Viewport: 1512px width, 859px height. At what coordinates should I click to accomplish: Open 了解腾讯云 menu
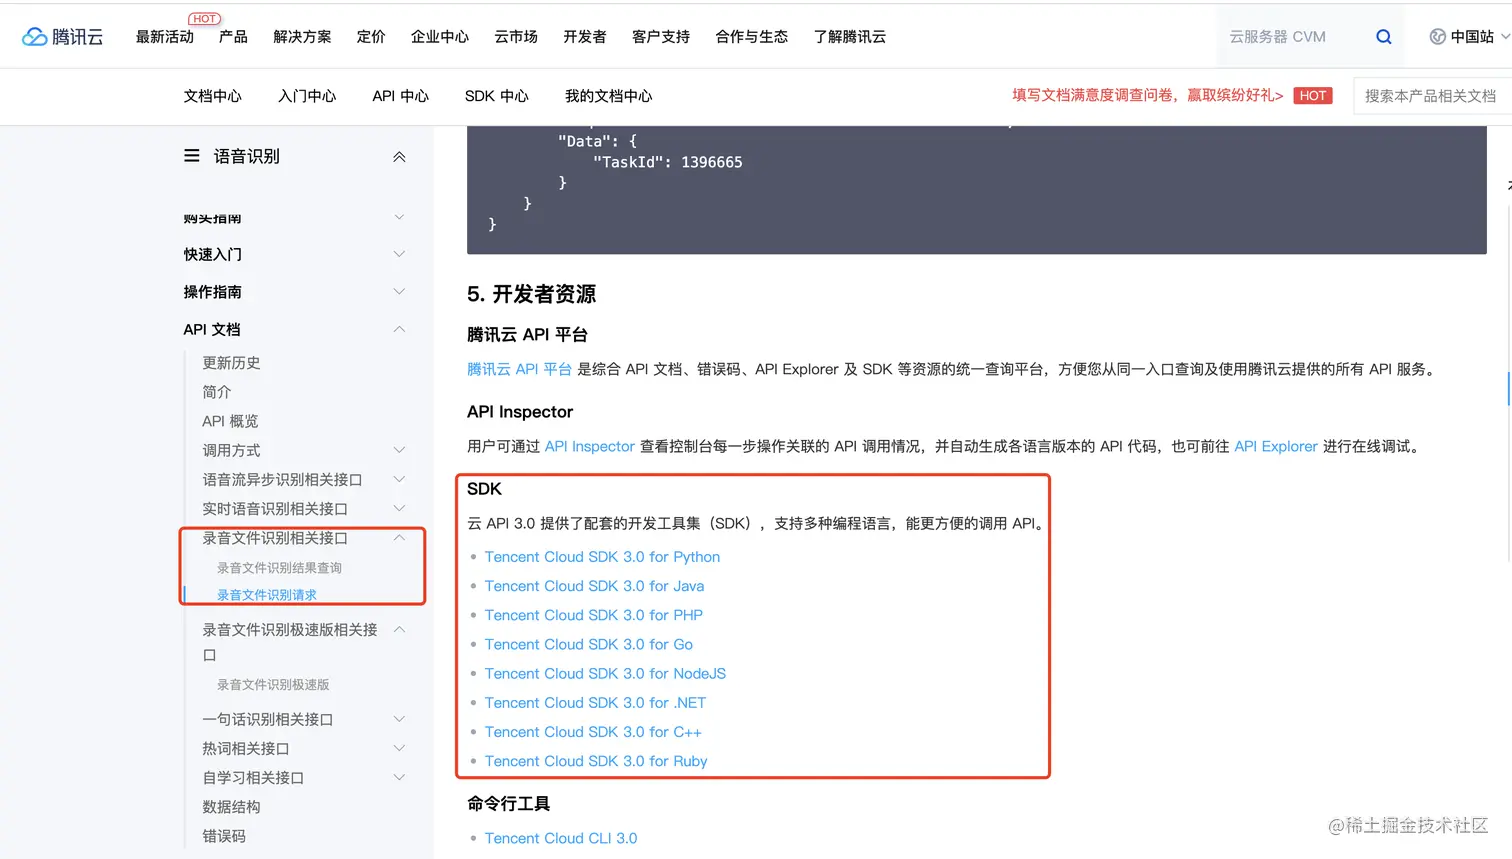850,37
